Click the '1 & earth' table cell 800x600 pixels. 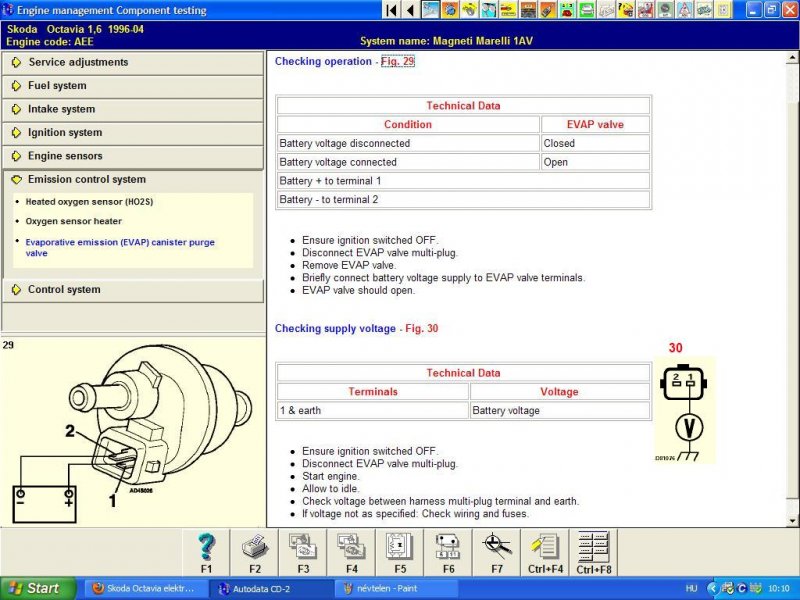tap(372, 411)
